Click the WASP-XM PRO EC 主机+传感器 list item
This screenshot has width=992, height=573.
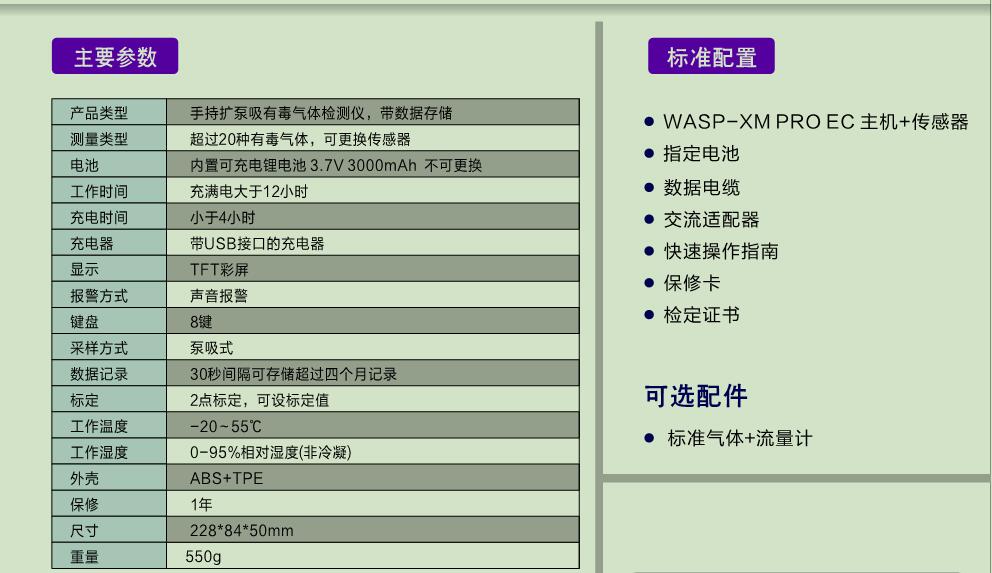click(x=815, y=122)
